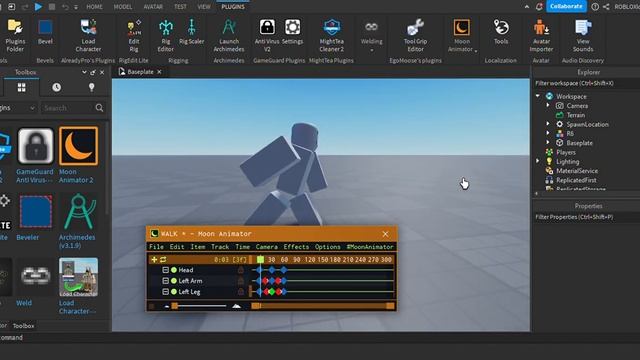Open the Rig Scaler tool
The height and width of the screenshot is (360, 640).
click(191, 31)
